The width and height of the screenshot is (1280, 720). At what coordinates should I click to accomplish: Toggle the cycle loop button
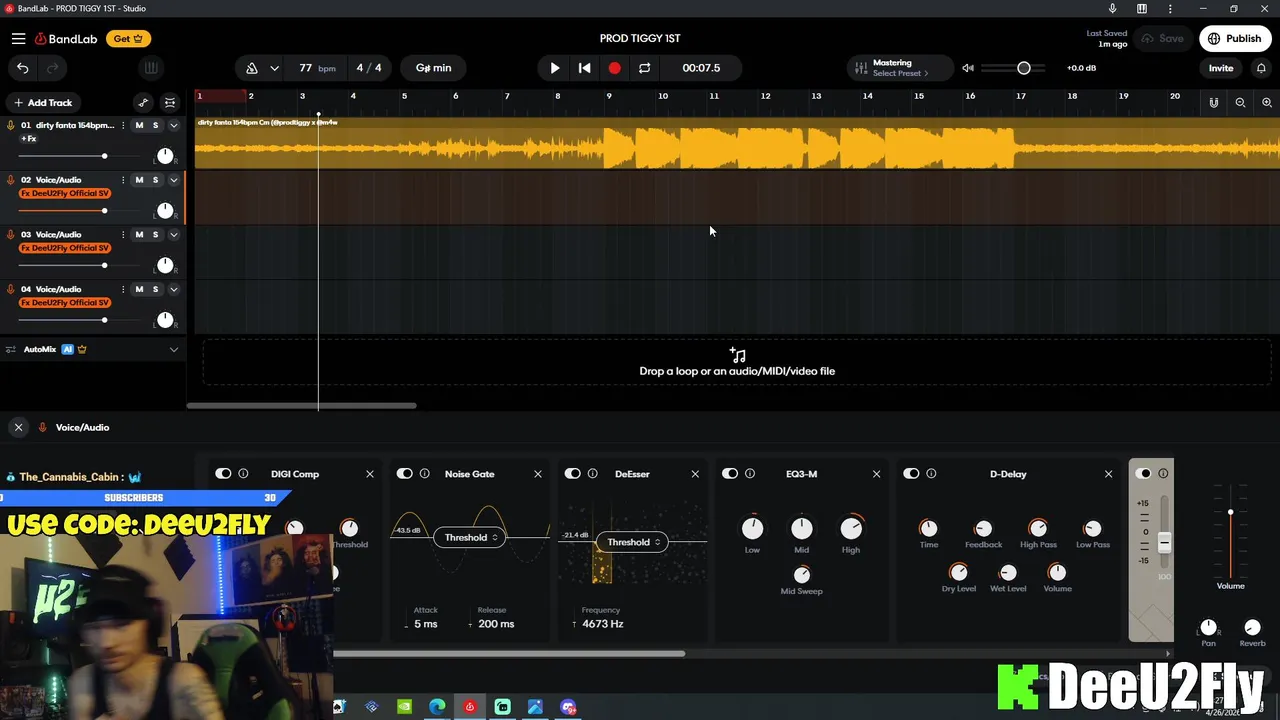(644, 68)
